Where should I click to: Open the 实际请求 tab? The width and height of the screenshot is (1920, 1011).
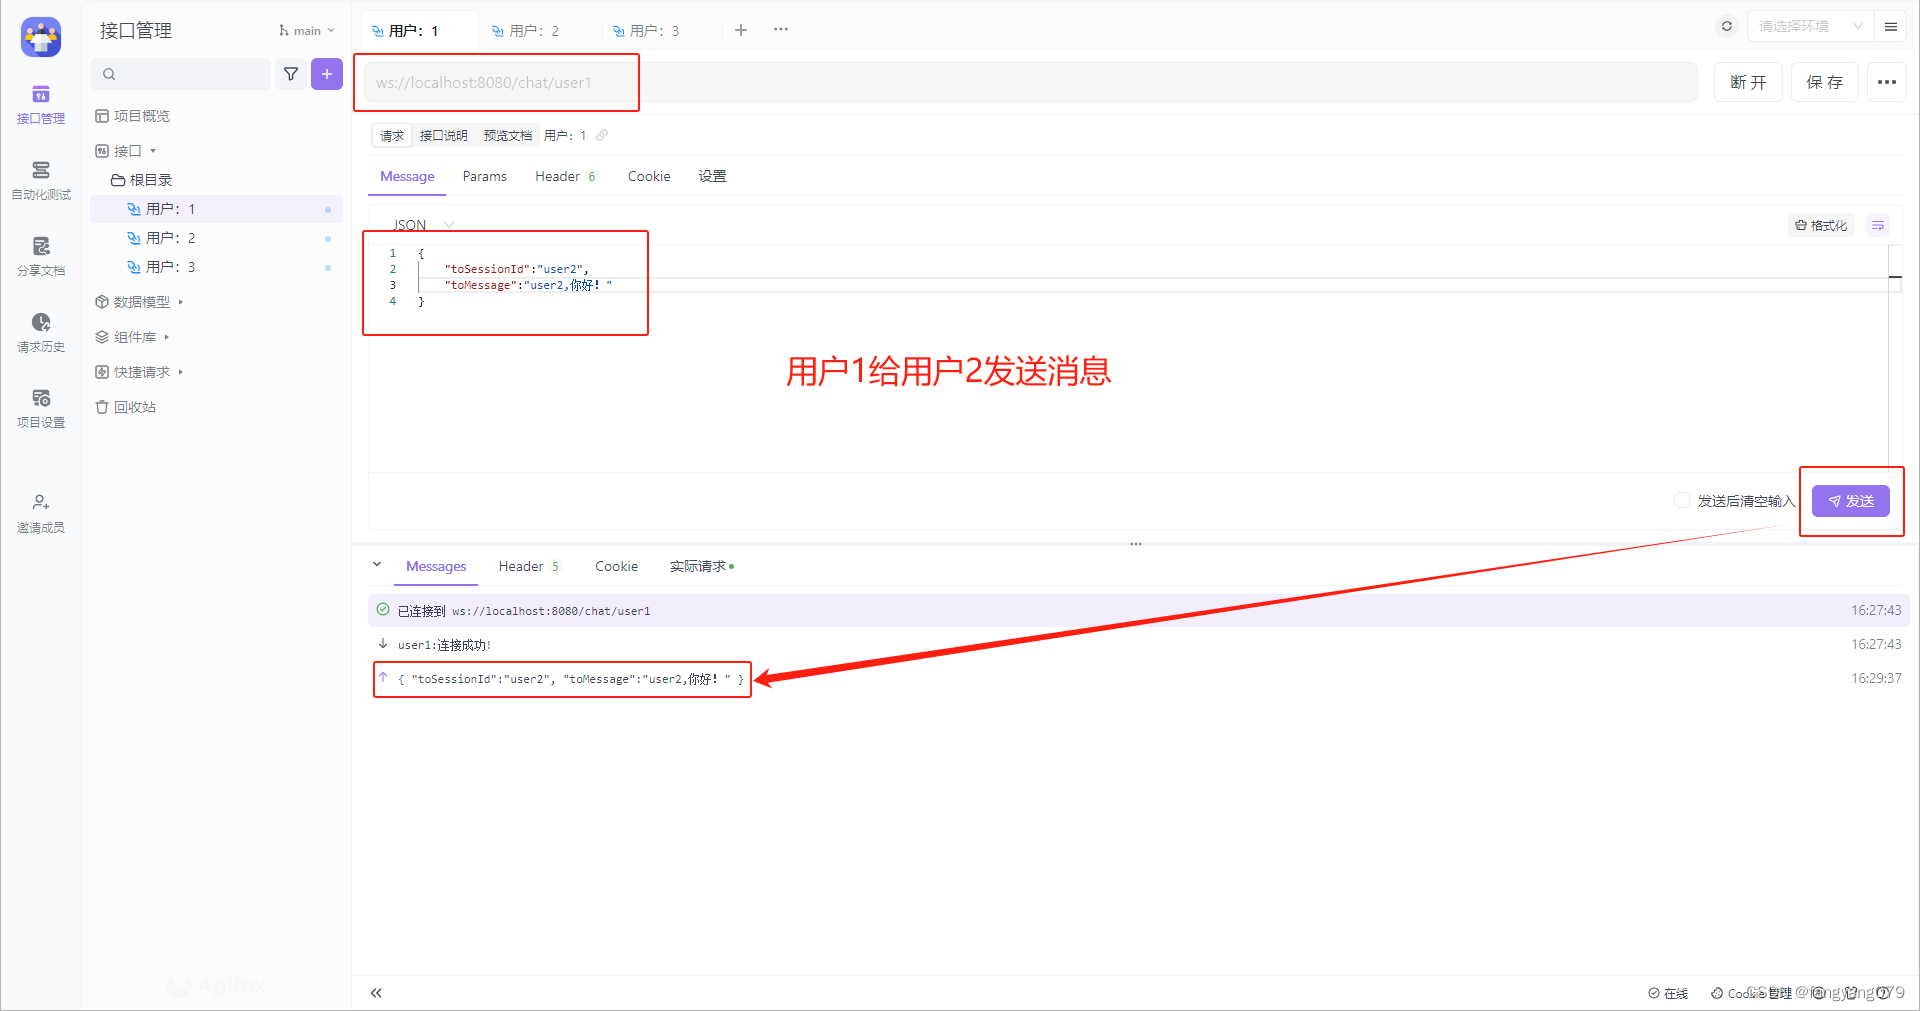(702, 566)
